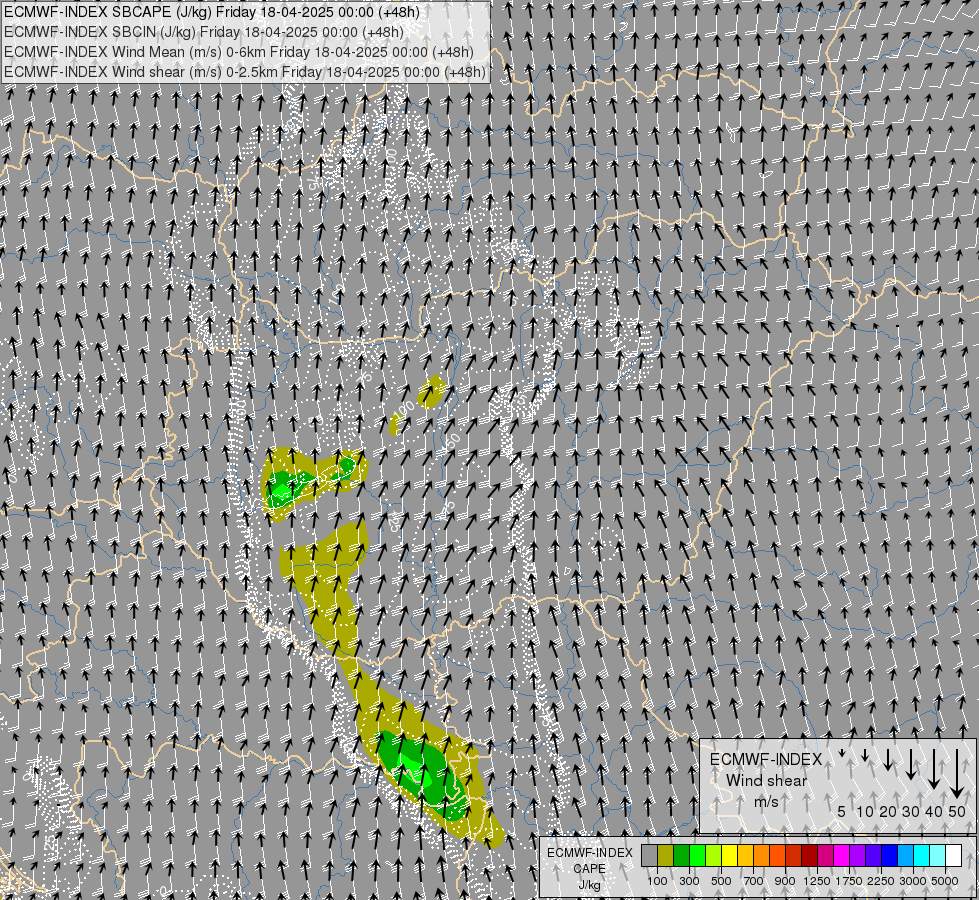Click the azure swatch left of 3000 tick
The width and height of the screenshot is (979, 900).
coord(906,855)
